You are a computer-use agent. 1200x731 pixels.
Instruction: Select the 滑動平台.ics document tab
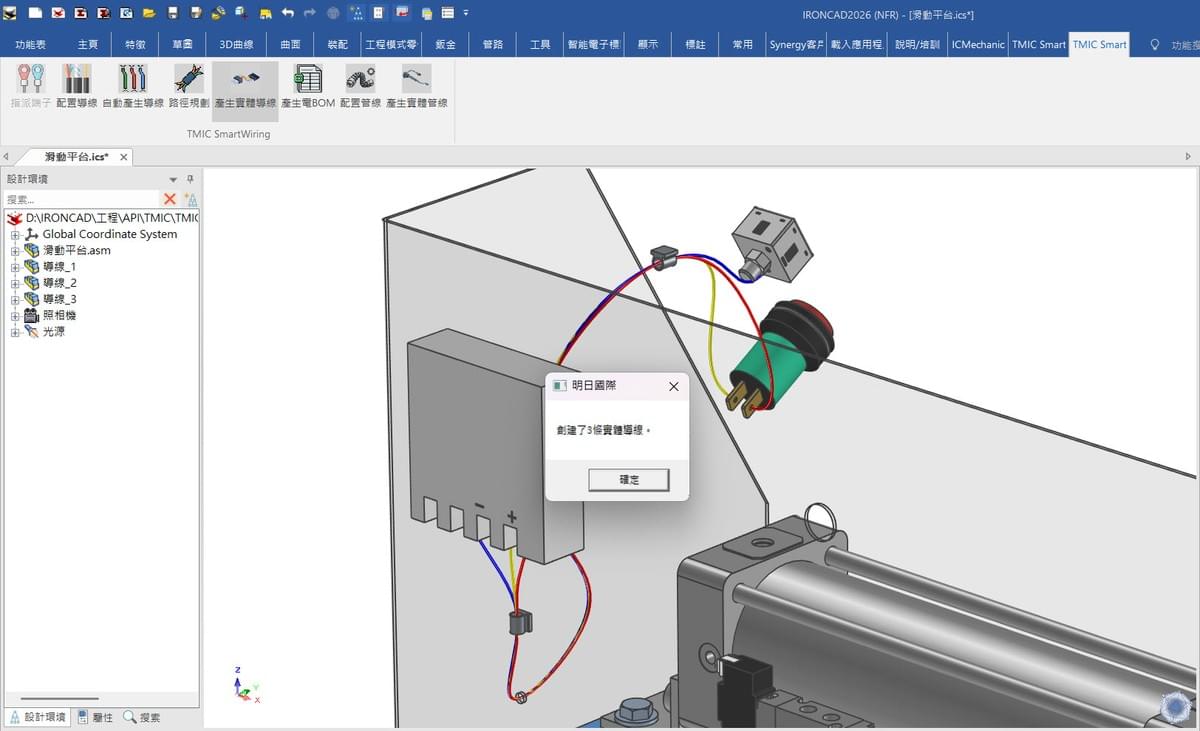(76, 157)
